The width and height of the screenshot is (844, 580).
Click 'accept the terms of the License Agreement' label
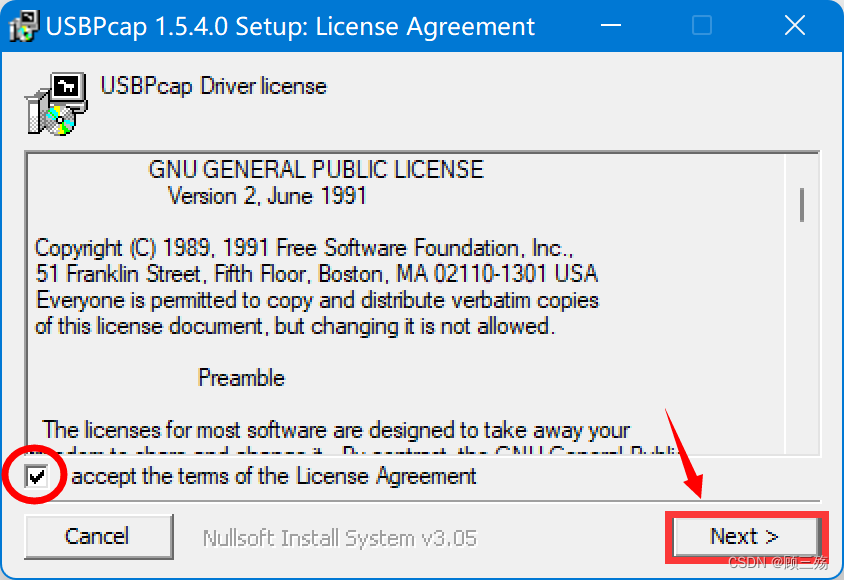[274, 476]
